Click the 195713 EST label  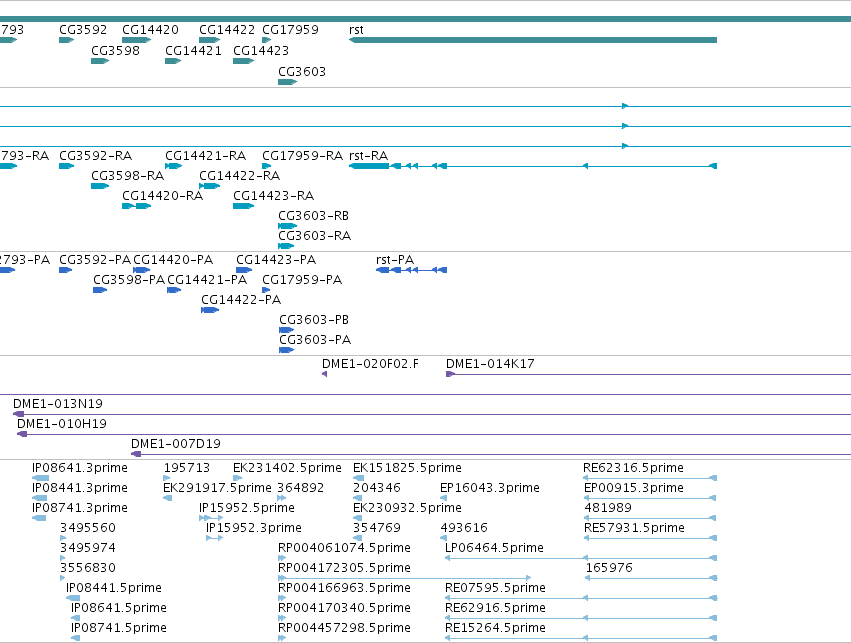pyautogui.click(x=186, y=468)
